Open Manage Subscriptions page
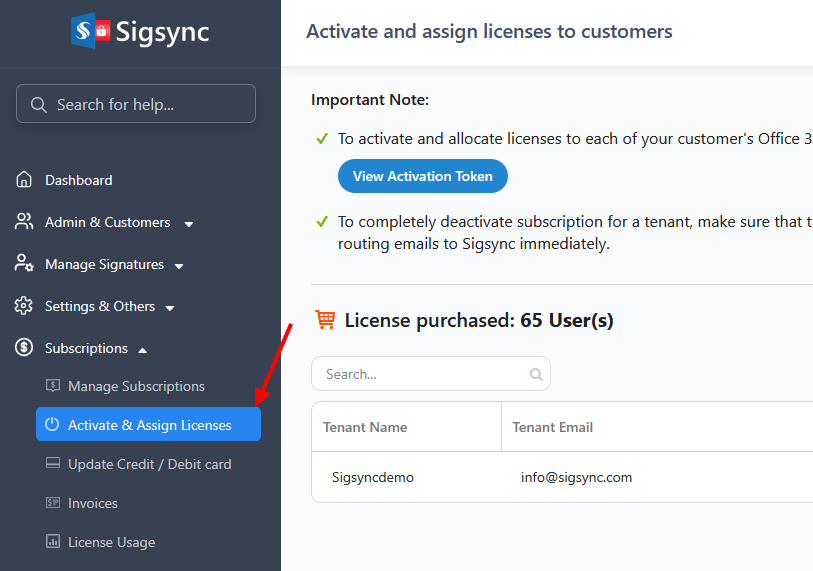 coord(136,386)
